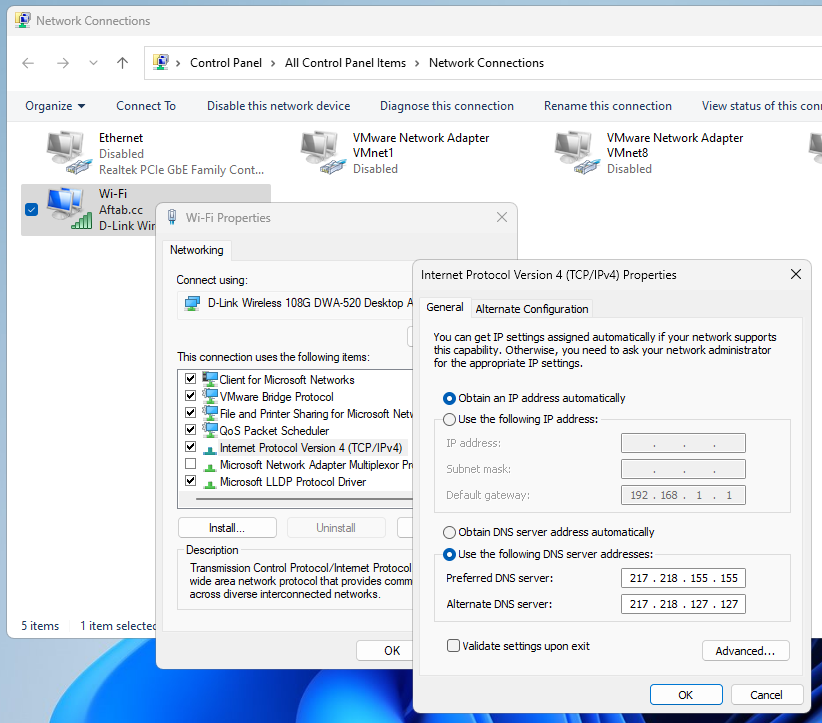
Task: Expand recent locations dropdown arrow
Action: 93,63
